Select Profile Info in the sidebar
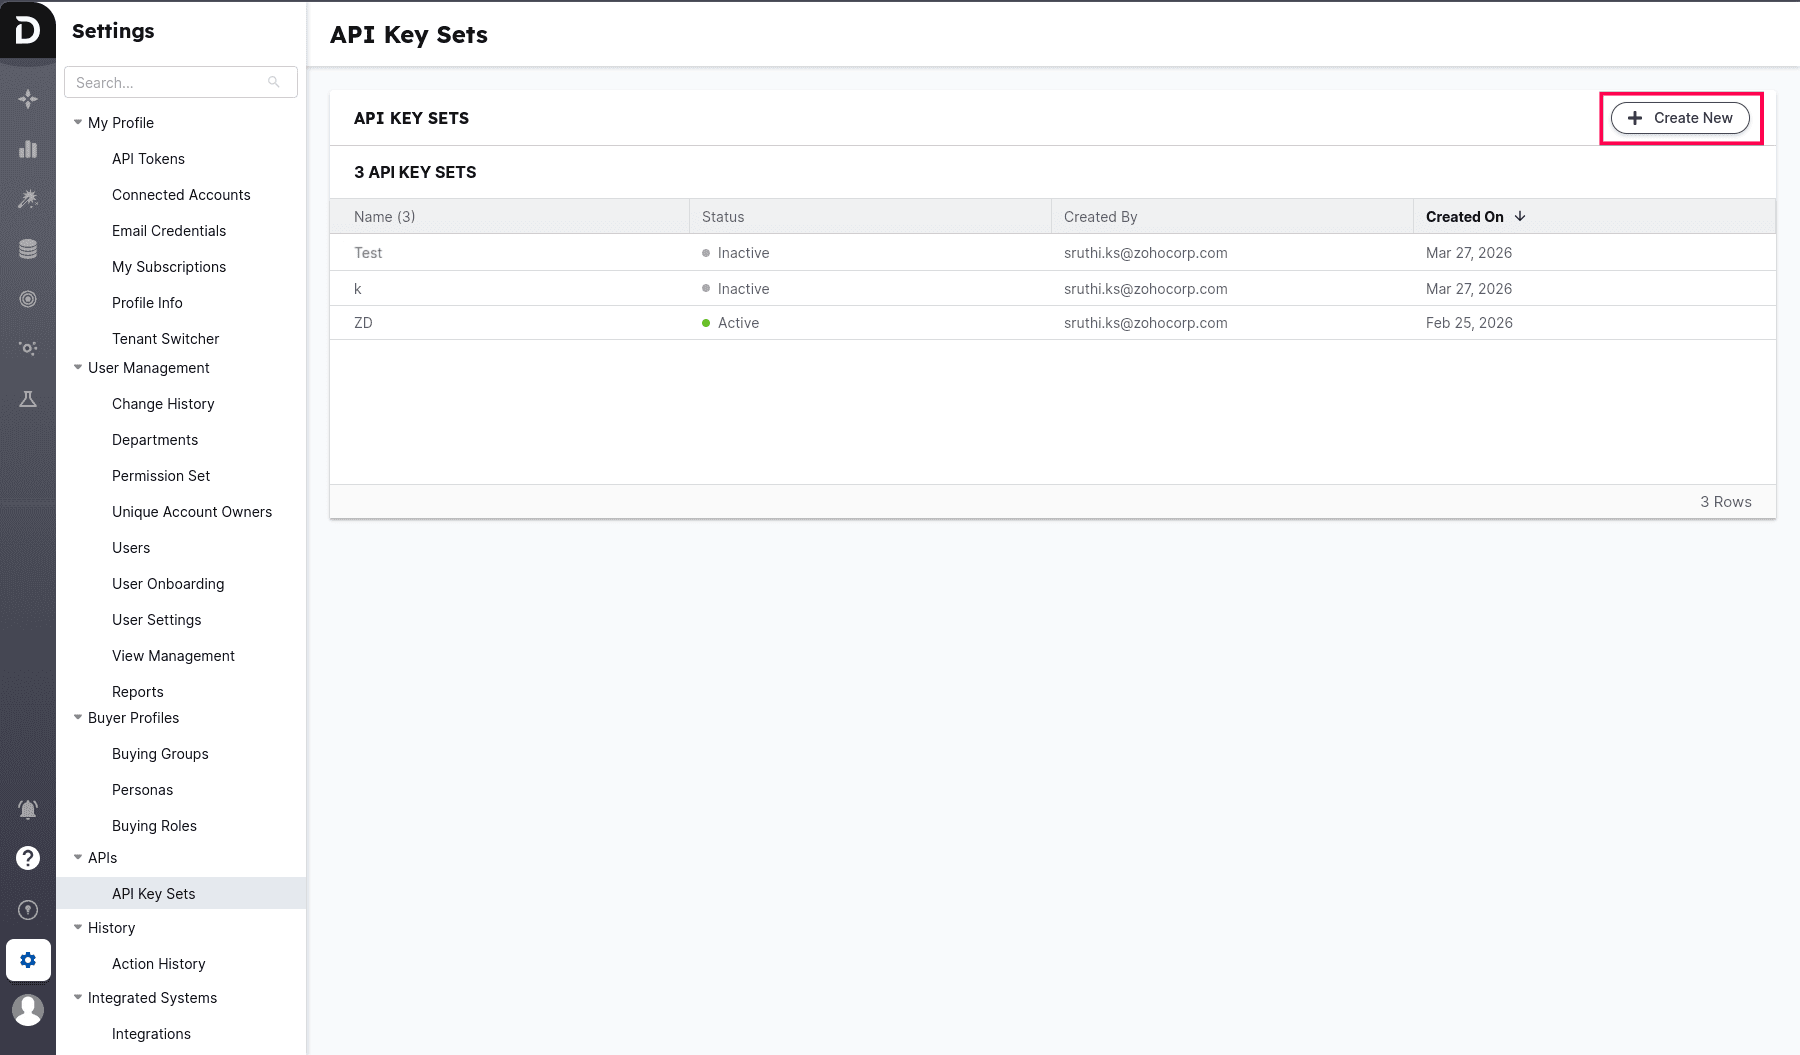Screen dimensions: 1800x1055 147,303
